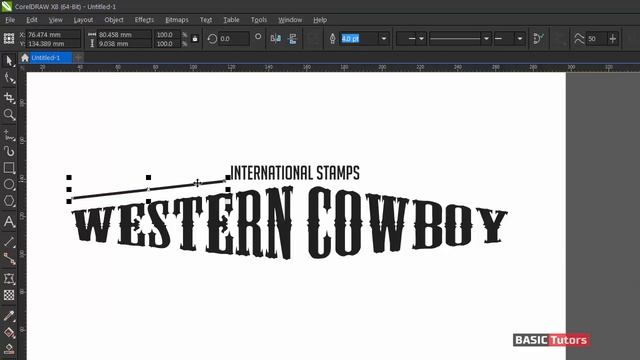Open the Tools menu
This screenshot has width=640, height=360.
tap(258, 20)
